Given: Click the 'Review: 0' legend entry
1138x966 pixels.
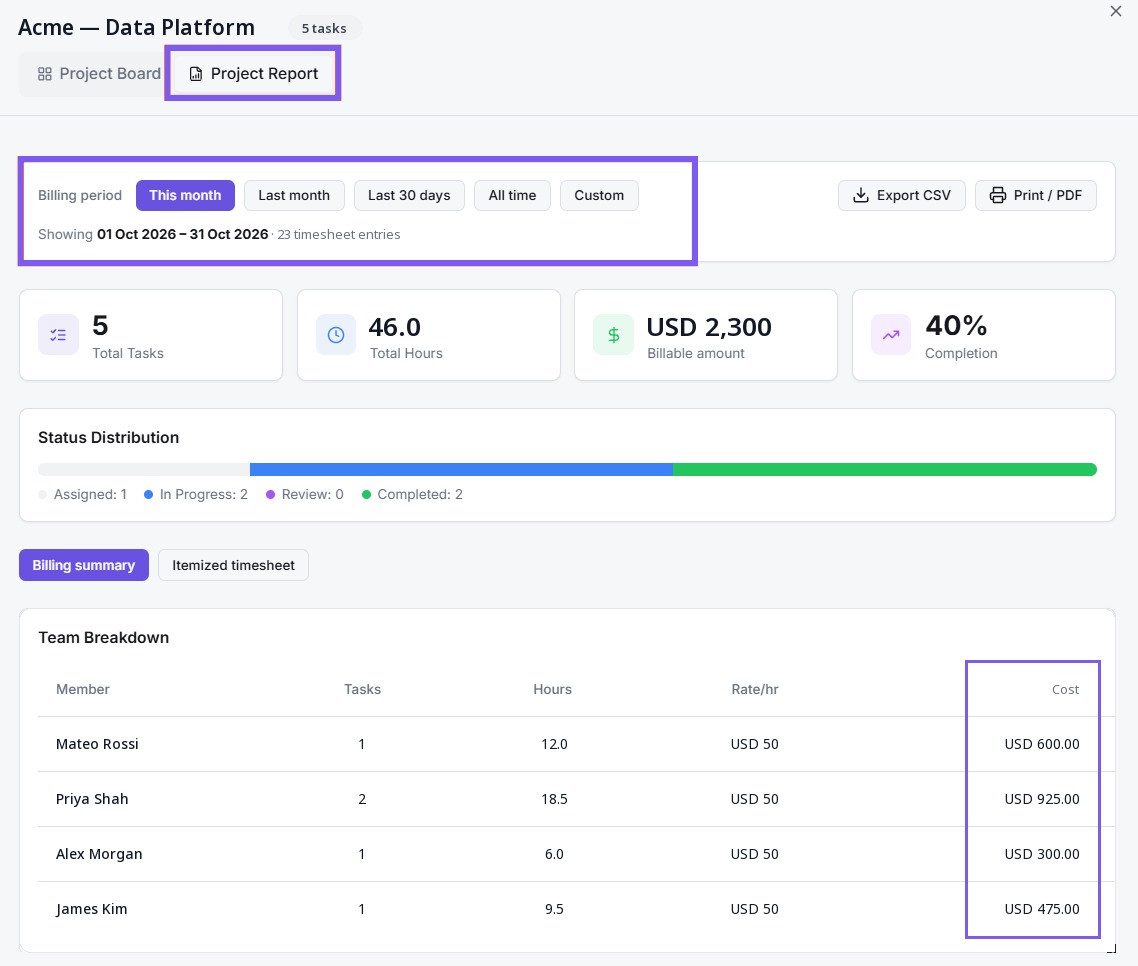Looking at the screenshot, I should [305, 494].
